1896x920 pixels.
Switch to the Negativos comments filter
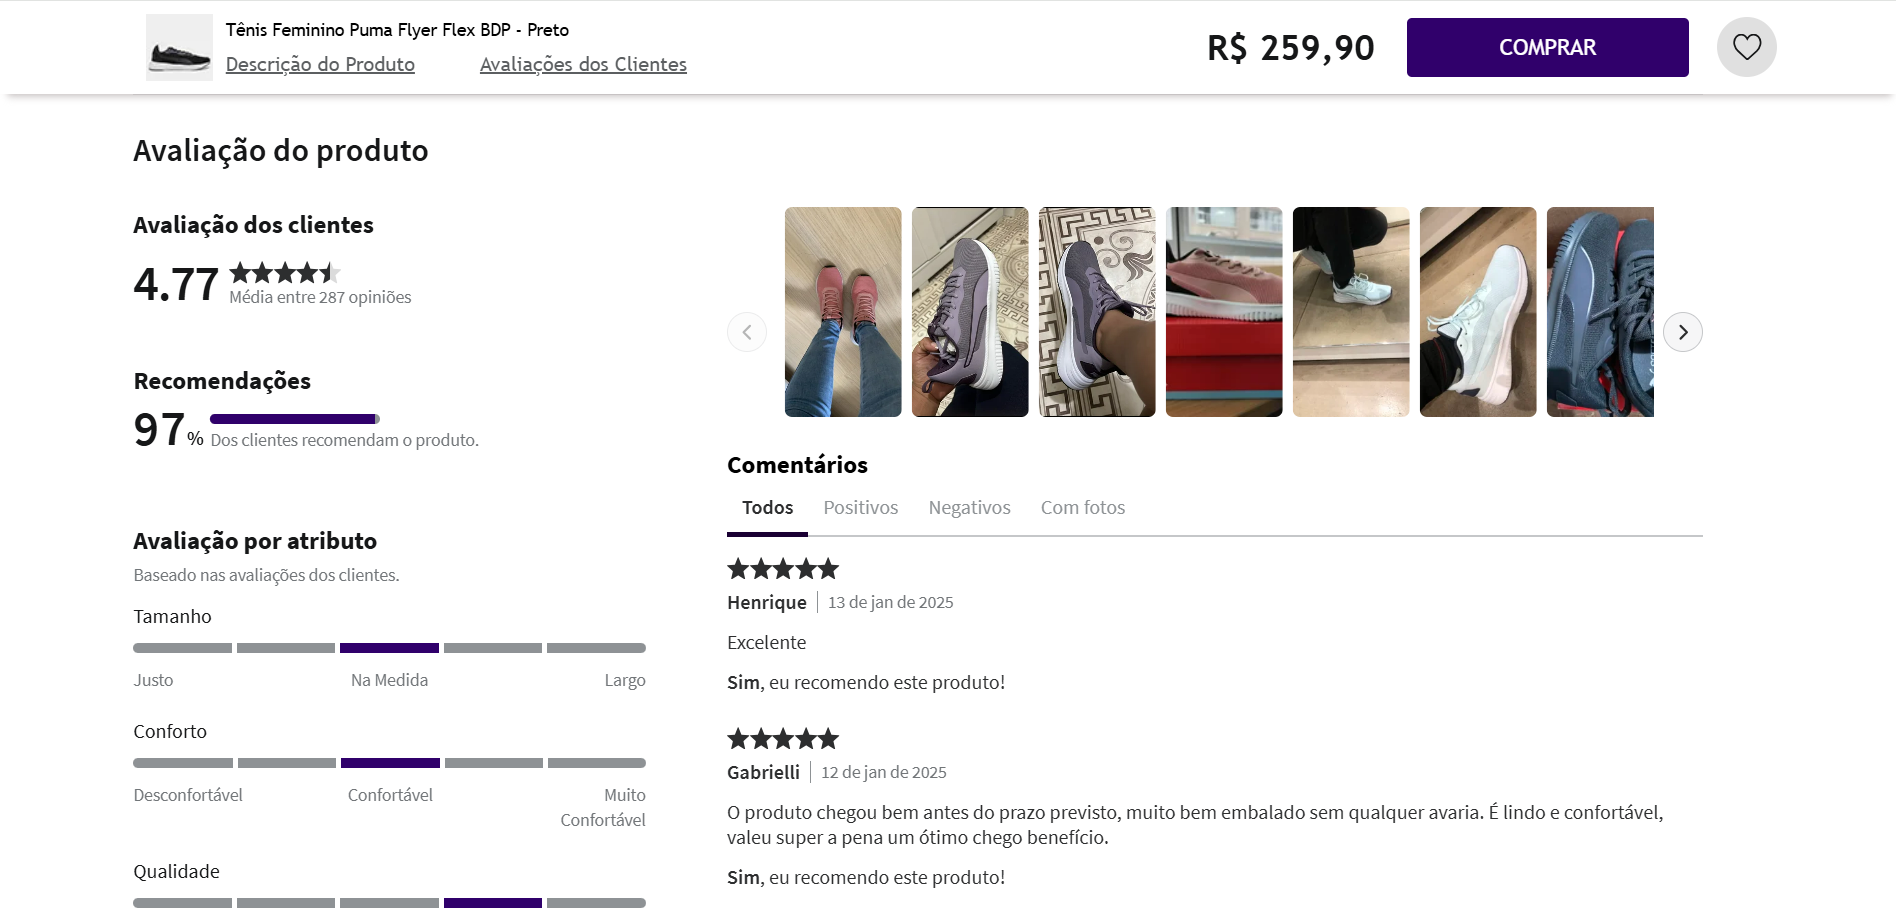(x=969, y=507)
